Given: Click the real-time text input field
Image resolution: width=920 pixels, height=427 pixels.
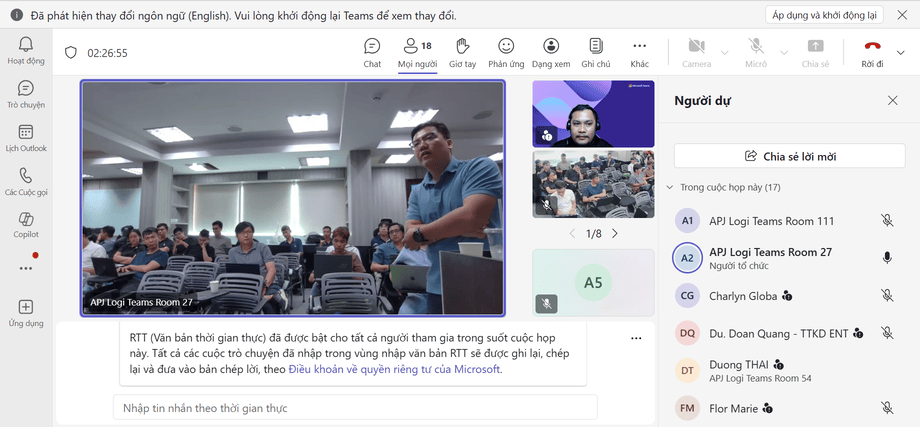Looking at the screenshot, I should 355,408.
